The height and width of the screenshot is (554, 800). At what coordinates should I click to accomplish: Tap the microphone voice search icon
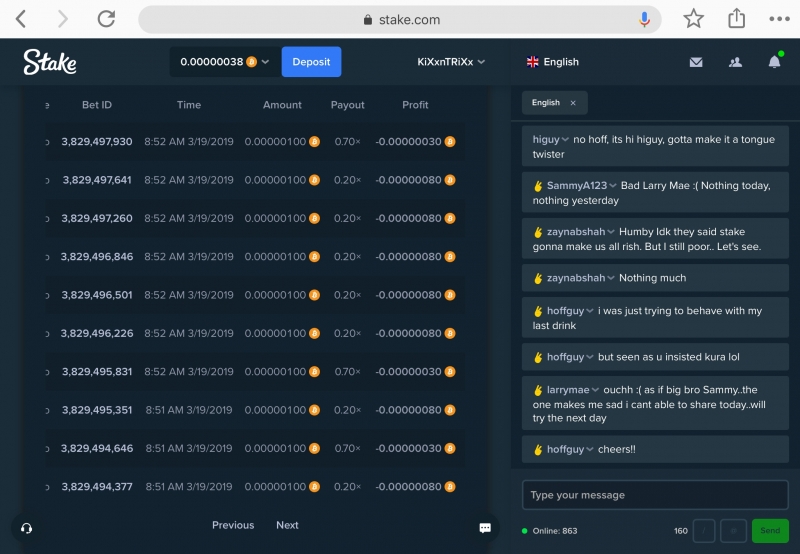(x=644, y=19)
